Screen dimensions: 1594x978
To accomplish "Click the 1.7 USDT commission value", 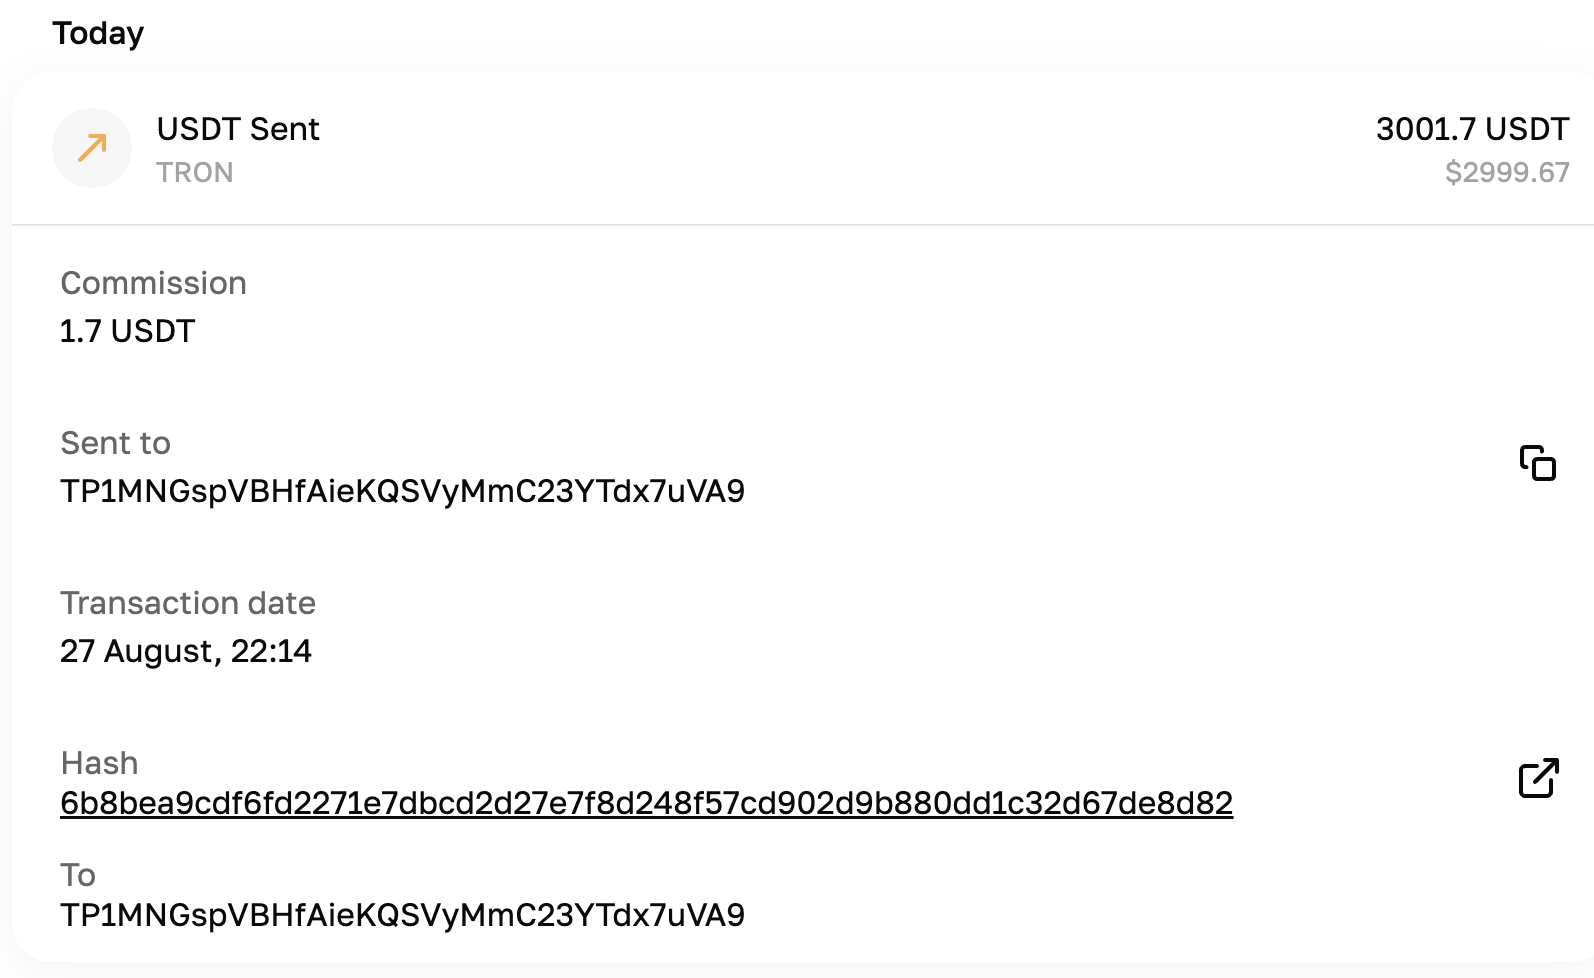I will coord(127,331).
